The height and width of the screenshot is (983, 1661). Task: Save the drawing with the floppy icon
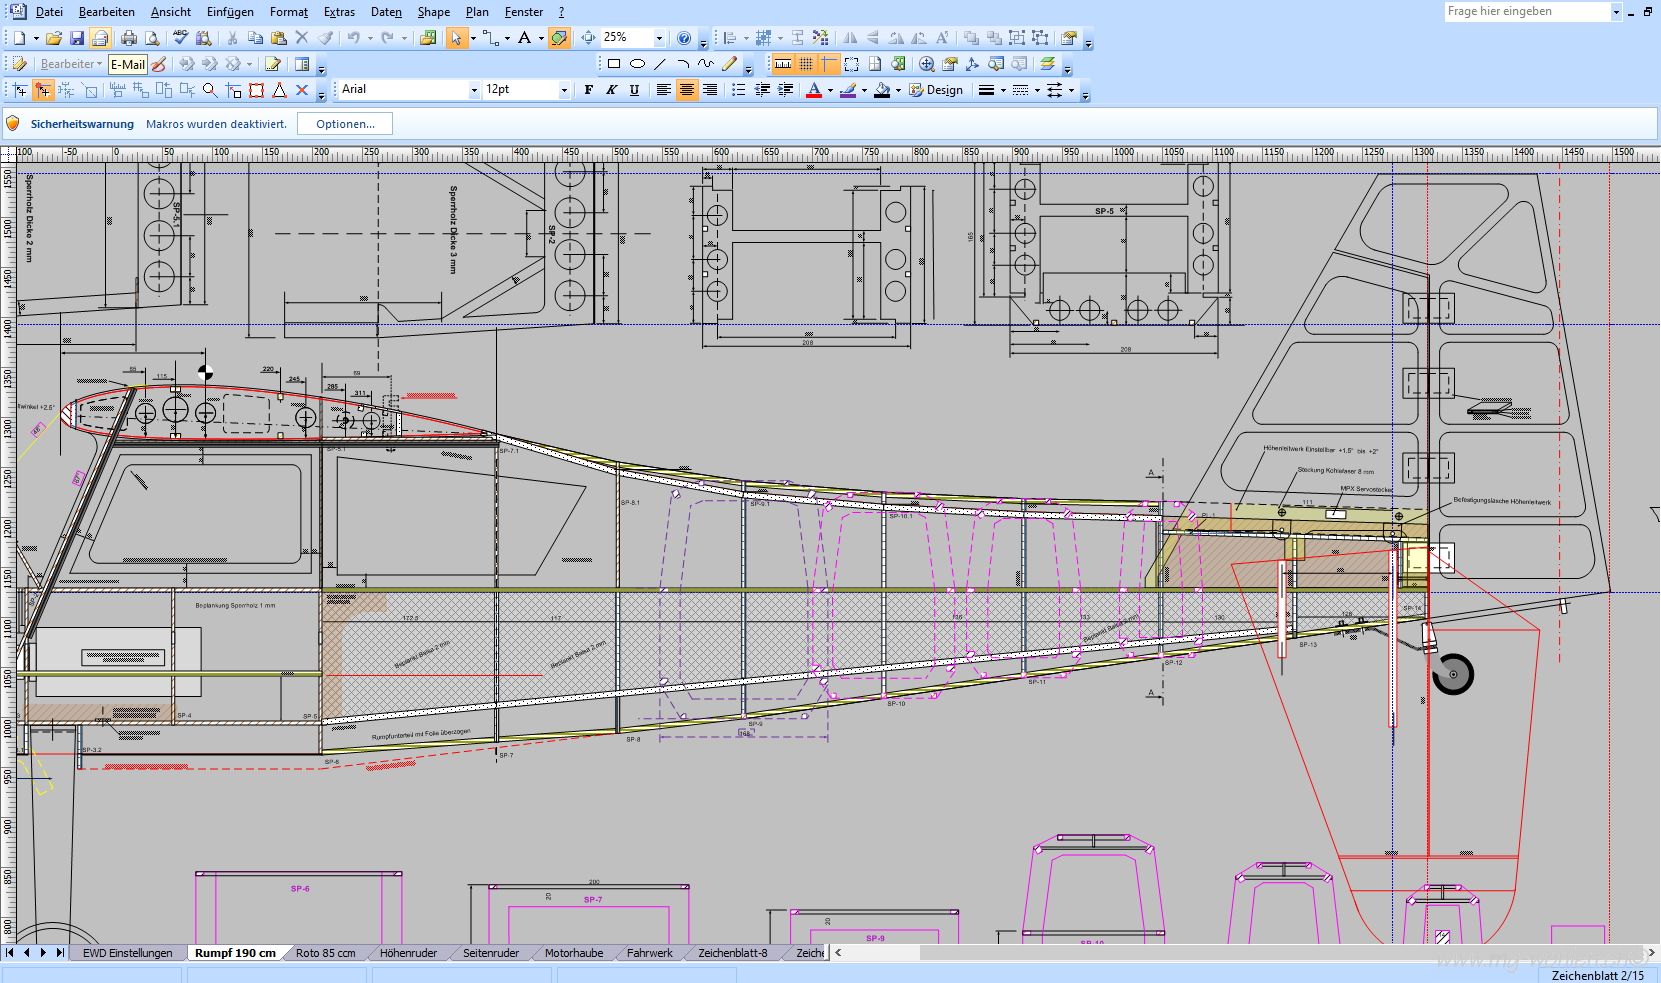click(77, 38)
